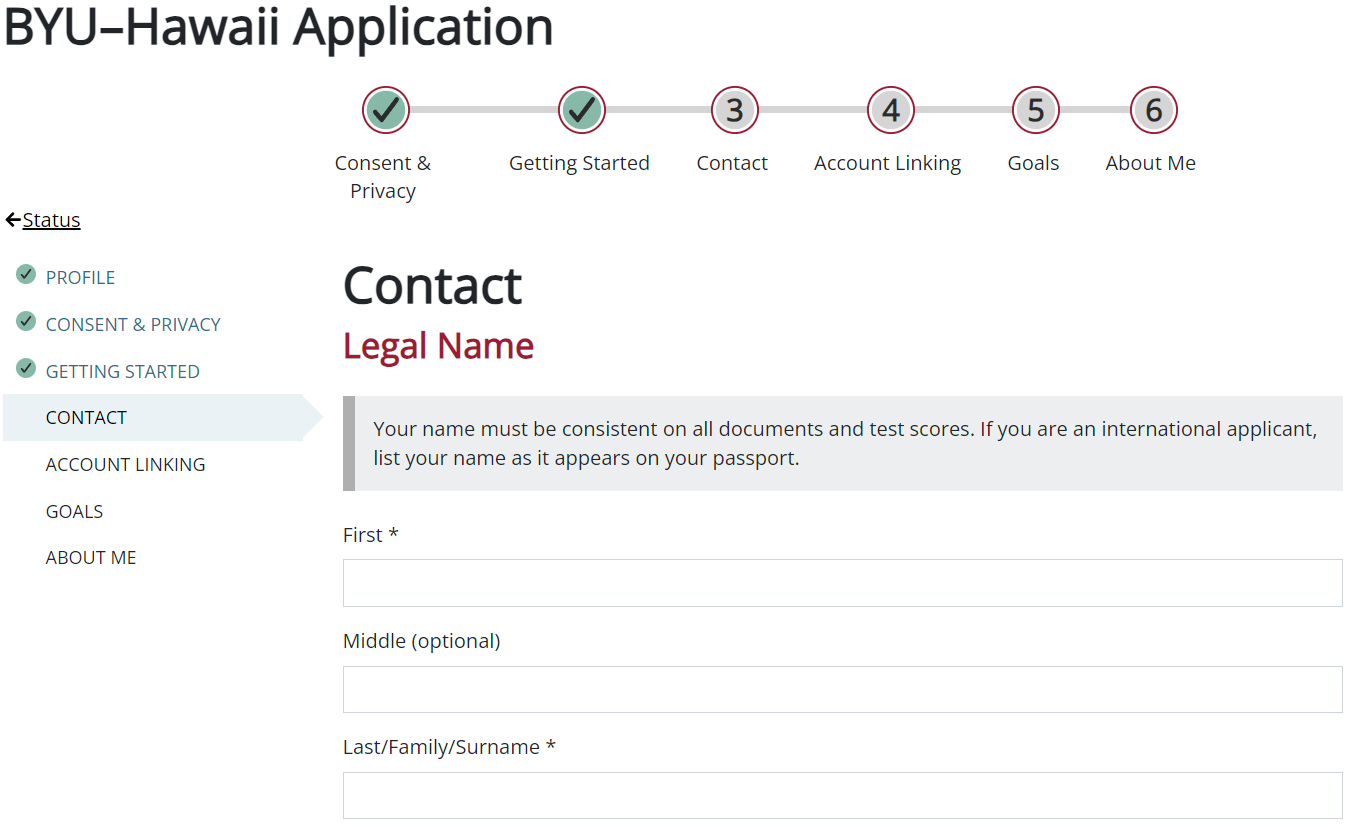The width and height of the screenshot is (1357, 827).
Task: Click the 'Last/Family/Surname *' field label
Action: [449, 747]
